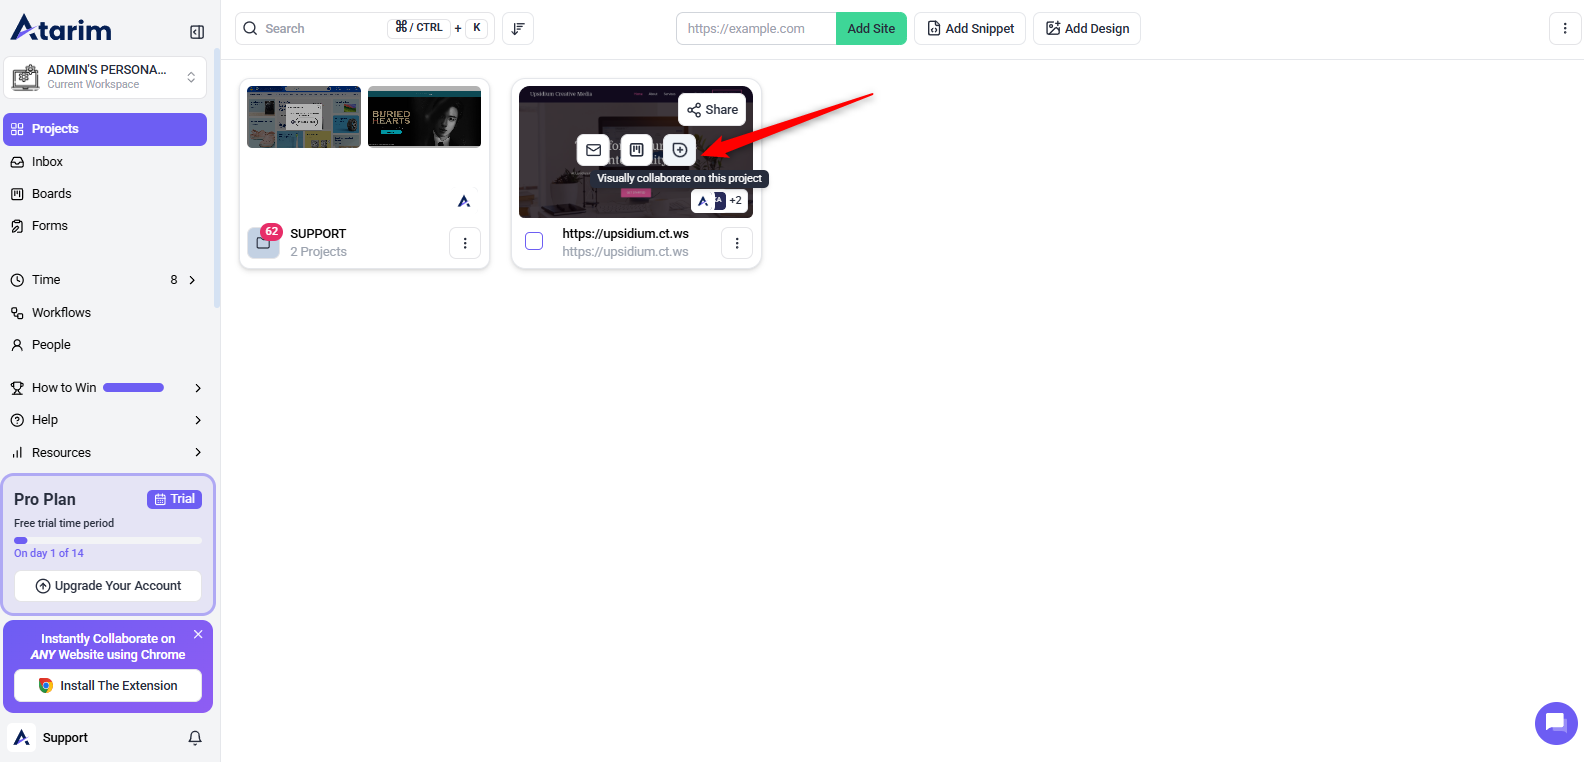Viewport: 1584px width, 762px height.
Task: Click the visually collaborate icon on upsidium project
Action: coord(680,150)
